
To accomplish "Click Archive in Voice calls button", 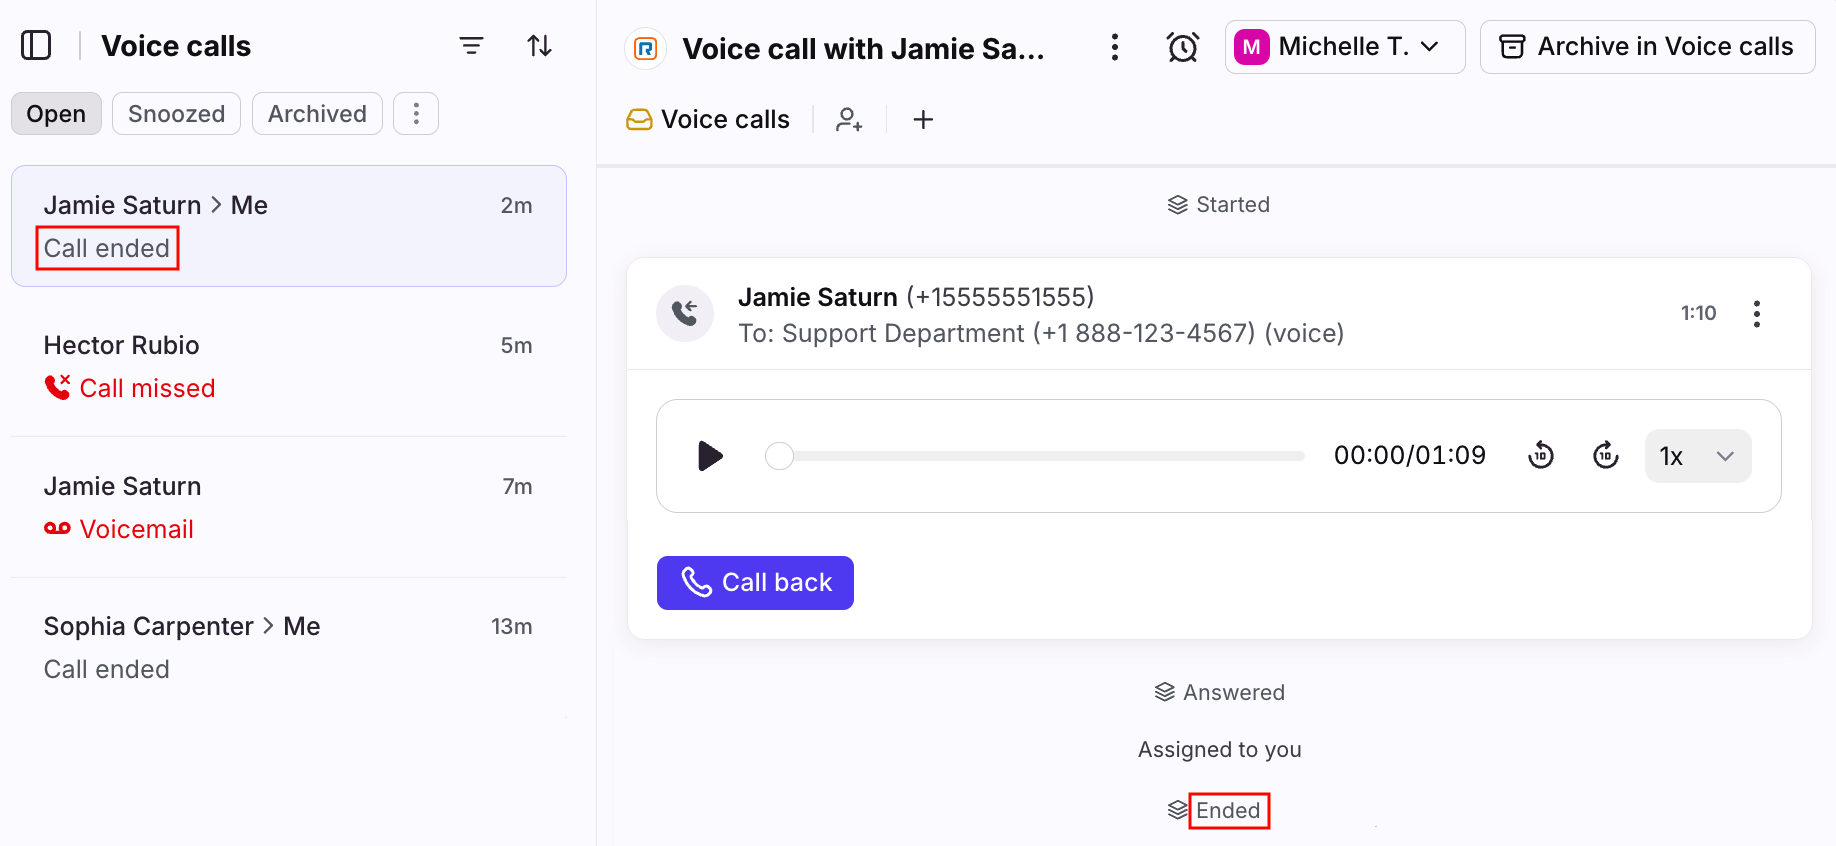I will pos(1647,47).
